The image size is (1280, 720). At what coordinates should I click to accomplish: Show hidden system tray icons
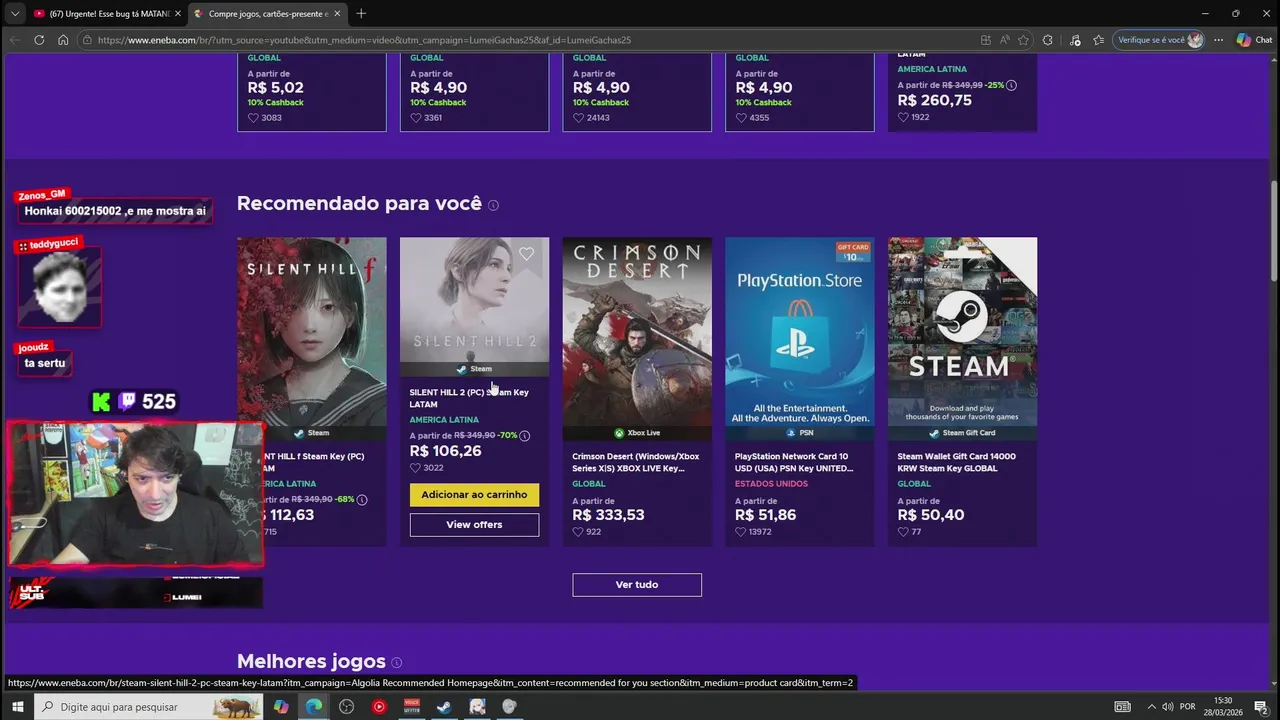pos(1151,707)
